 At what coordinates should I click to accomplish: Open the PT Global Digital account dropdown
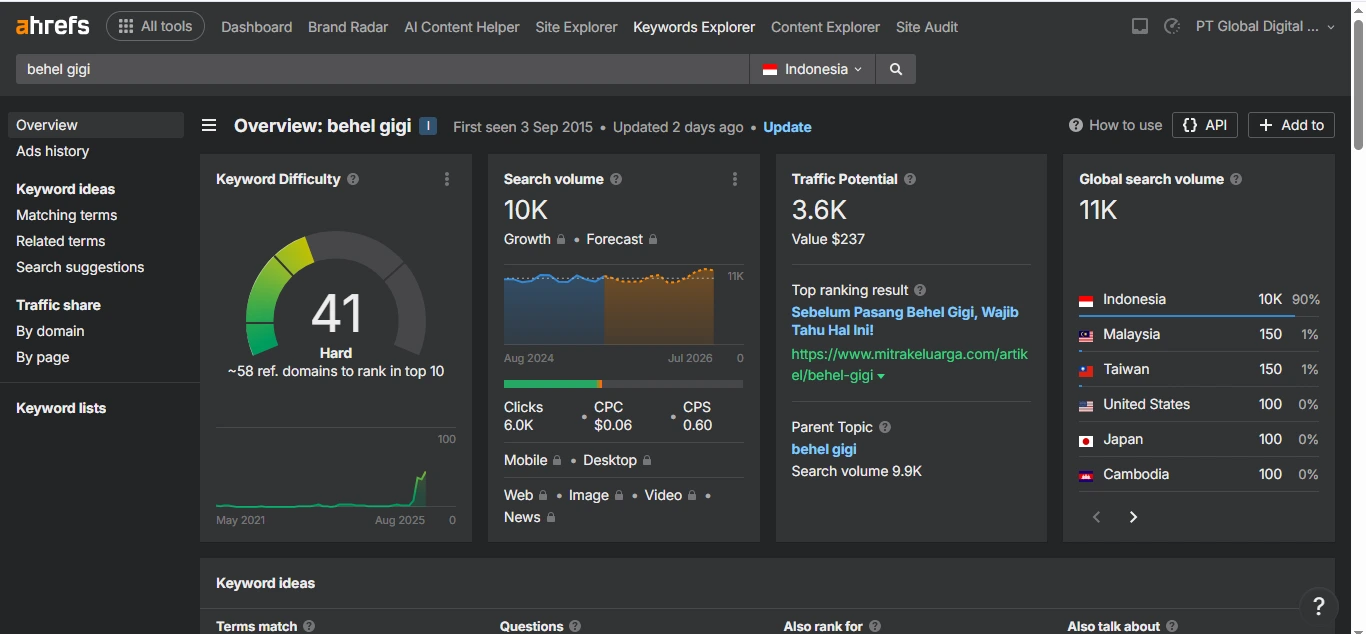tap(1264, 26)
